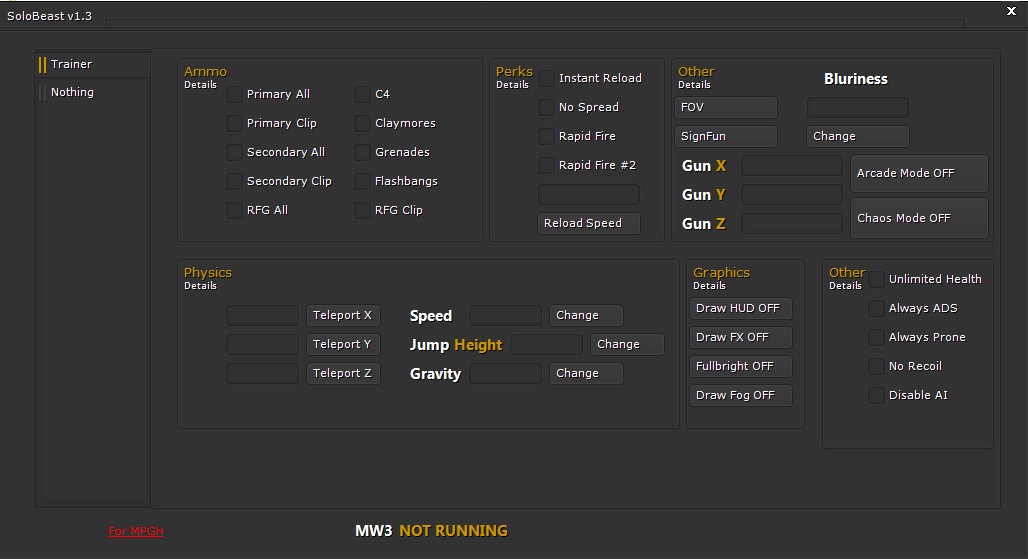Focus the Gun Z input field

tap(792, 223)
